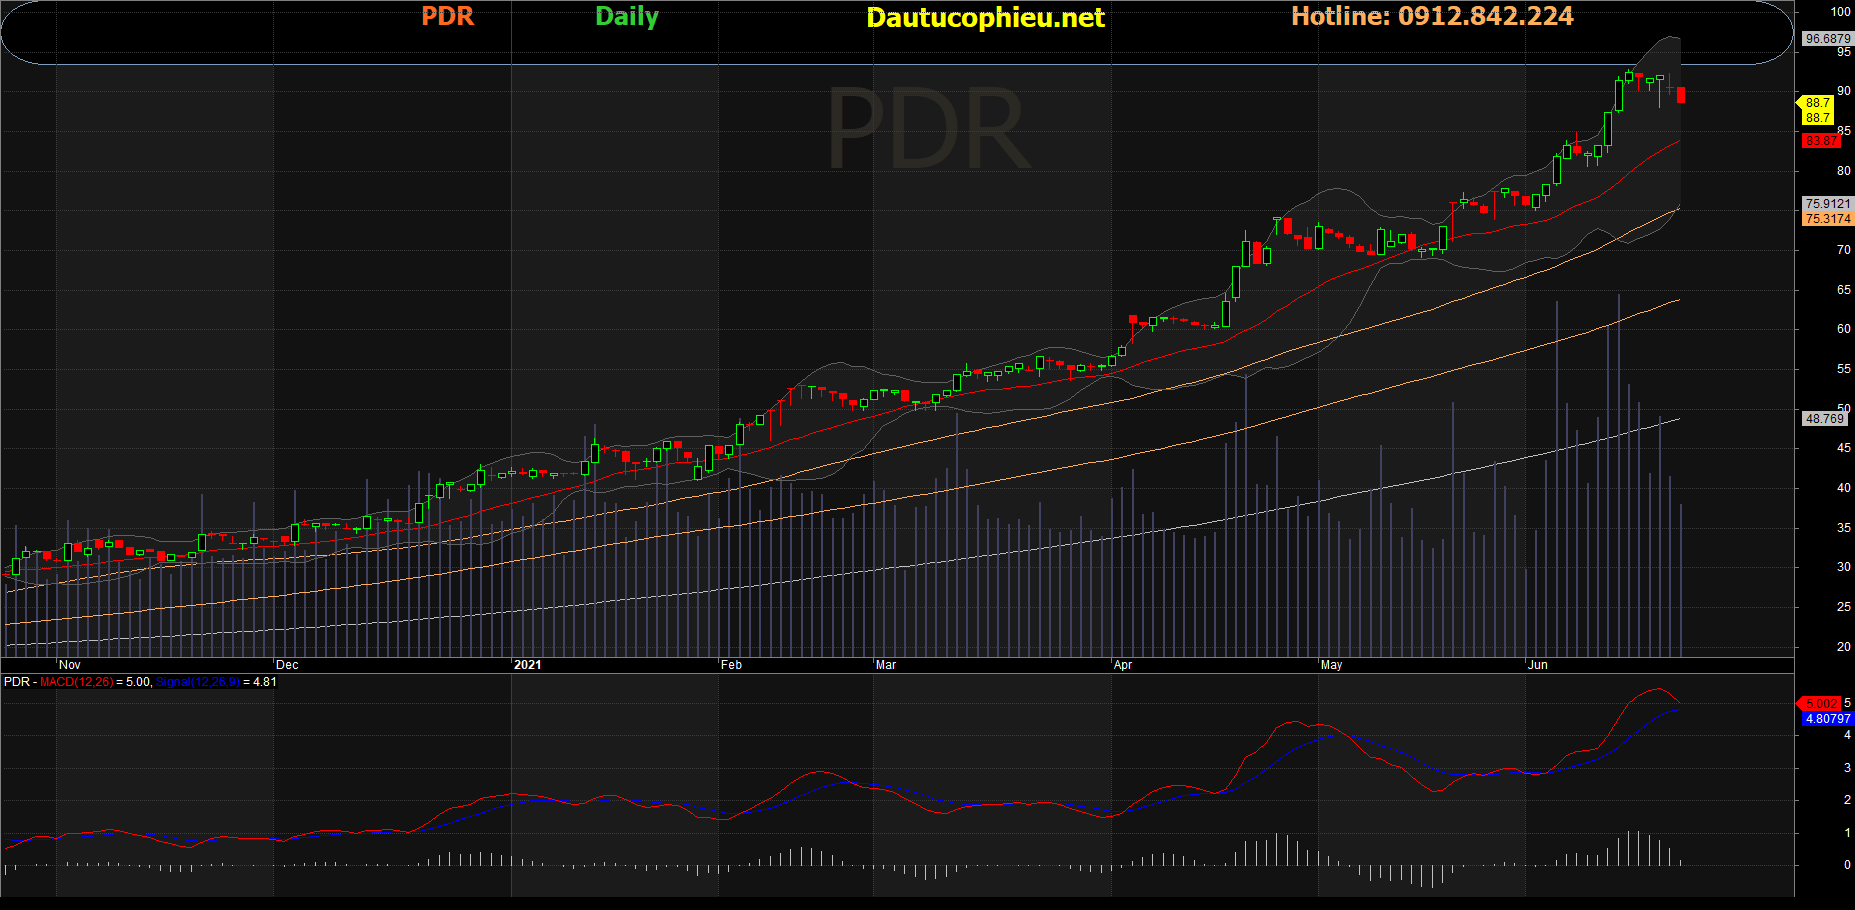Select the 70 value on price axis

[x=1844, y=250]
